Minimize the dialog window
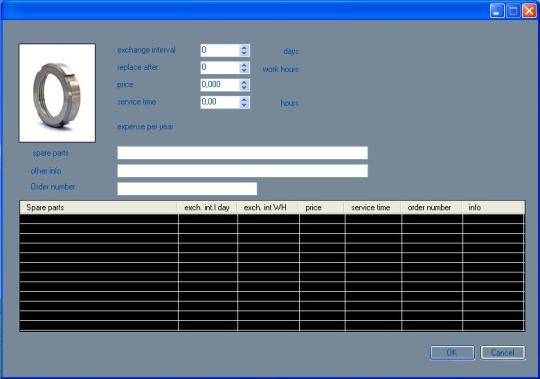Viewport: 540px width, 379px height. click(497, 11)
